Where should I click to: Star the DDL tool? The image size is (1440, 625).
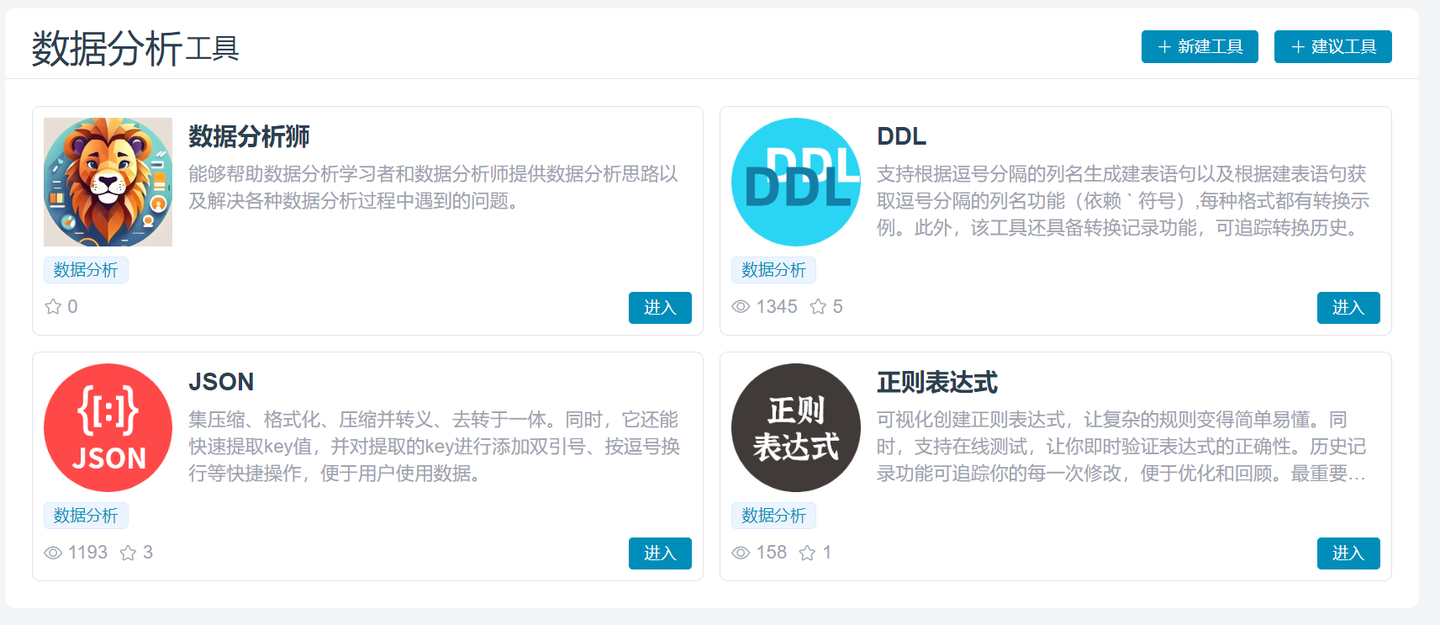tap(818, 307)
